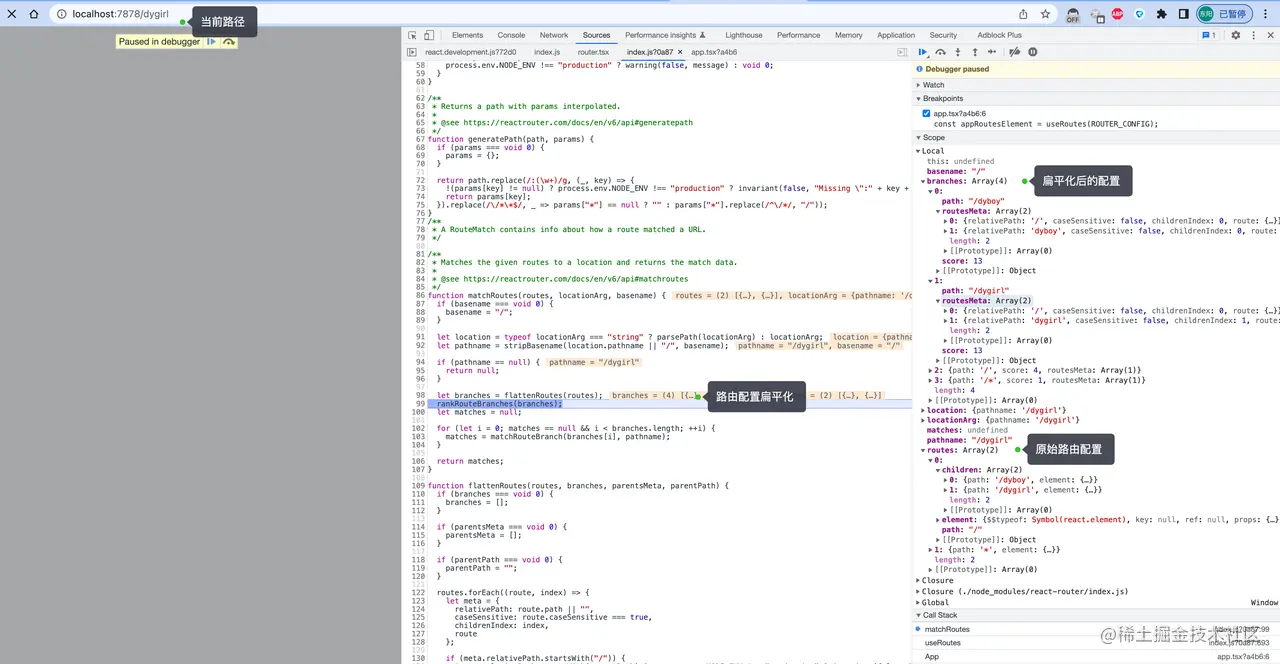
Task: Click the blue shield extension icon
Action: coord(1139,14)
